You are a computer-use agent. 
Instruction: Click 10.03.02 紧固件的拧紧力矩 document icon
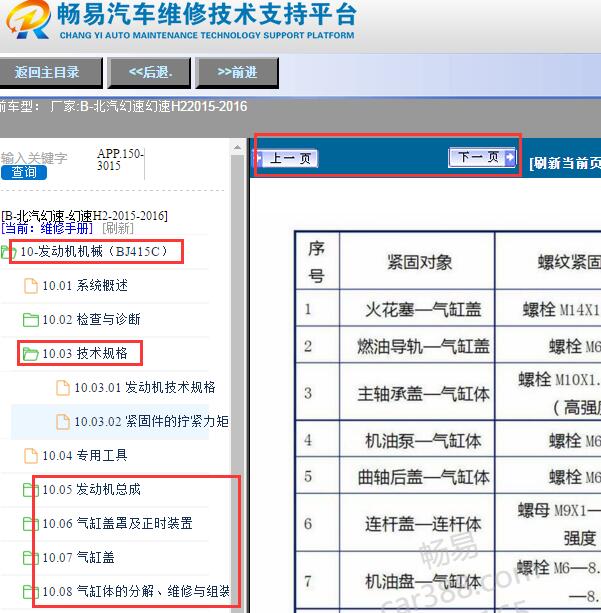(x=63, y=422)
